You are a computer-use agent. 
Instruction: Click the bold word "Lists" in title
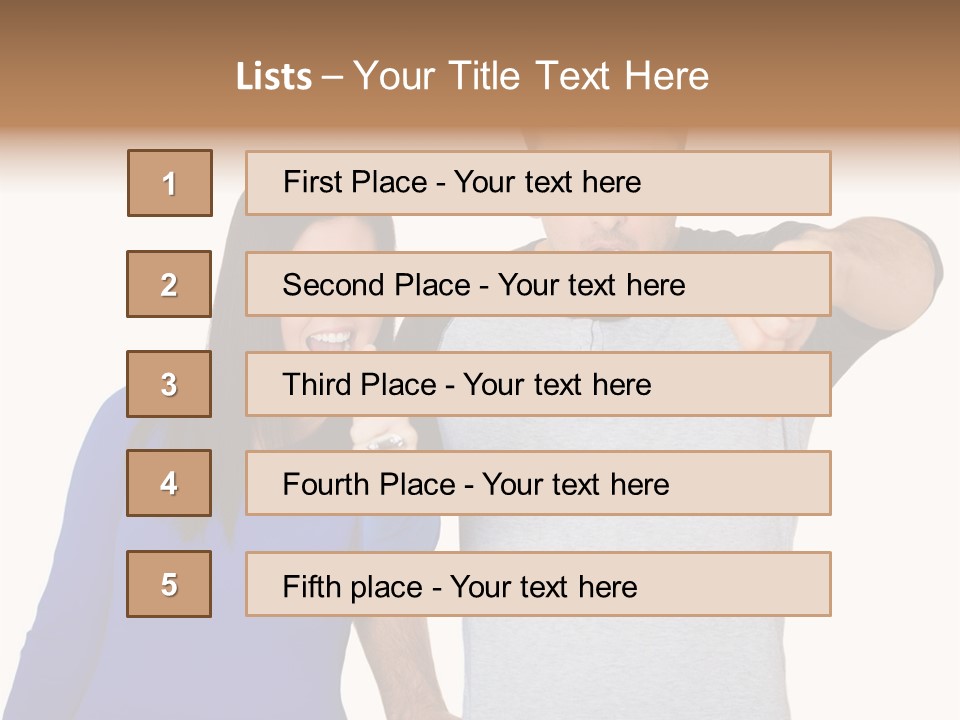[274, 77]
